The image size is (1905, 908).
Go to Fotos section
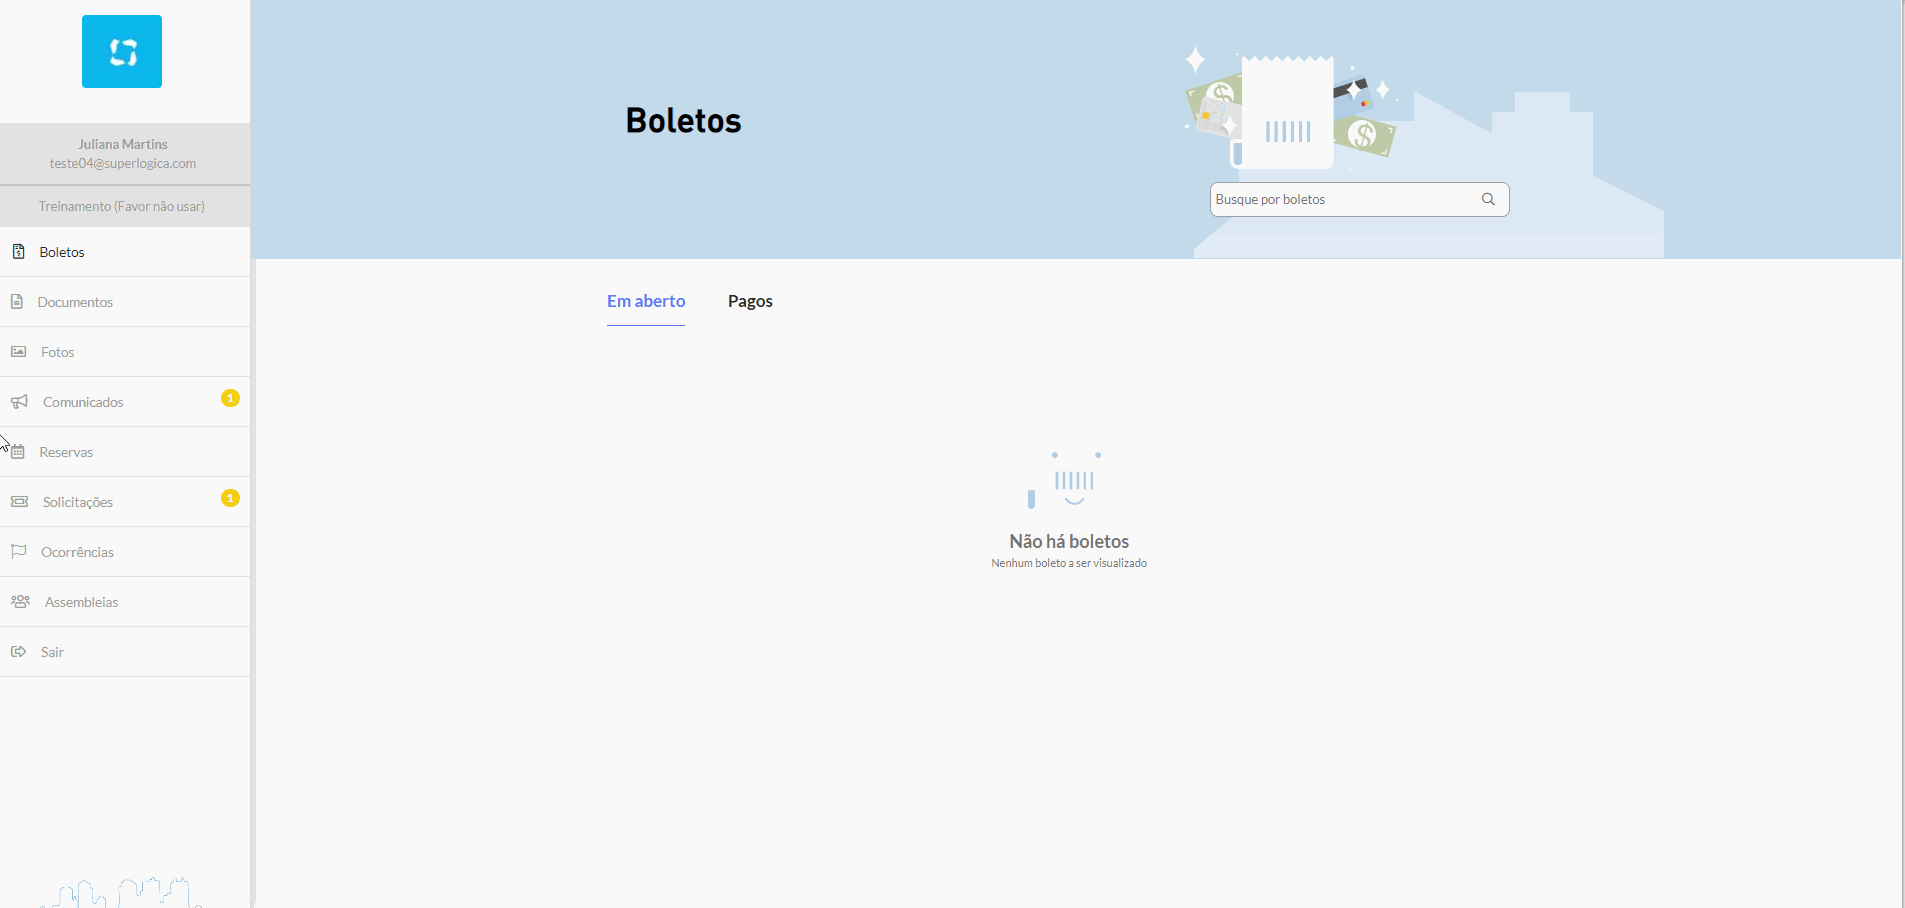[125, 352]
